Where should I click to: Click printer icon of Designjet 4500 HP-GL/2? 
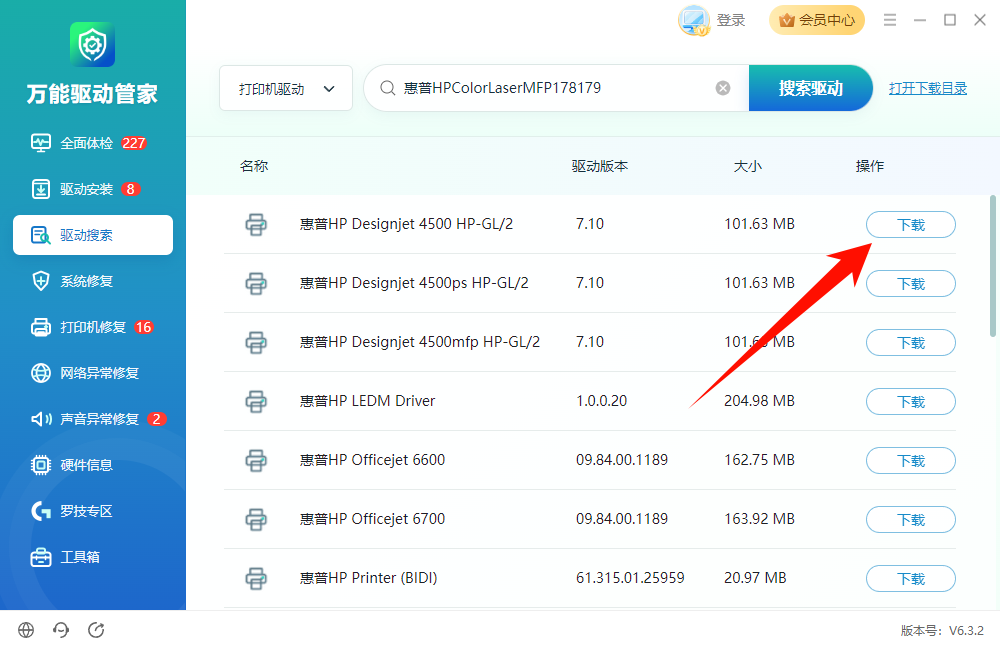[x=256, y=225]
